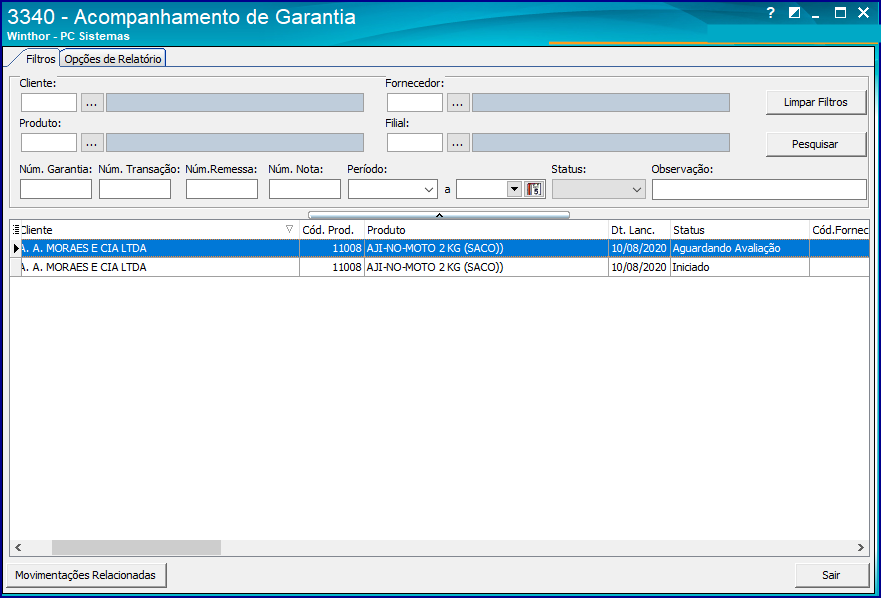Focus the Fornecedor code input field
The width and height of the screenshot is (881, 598).
click(415, 103)
